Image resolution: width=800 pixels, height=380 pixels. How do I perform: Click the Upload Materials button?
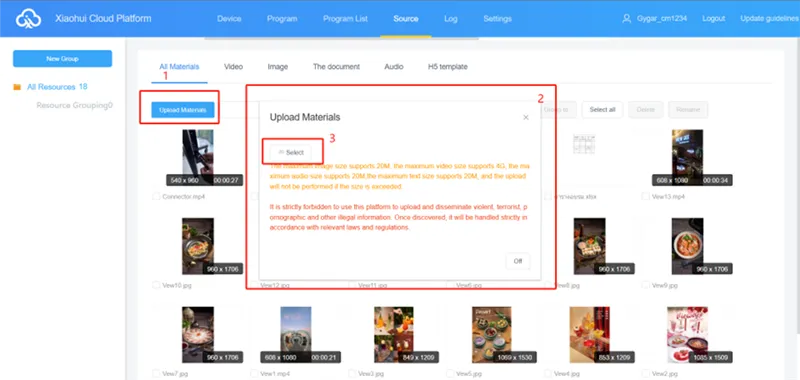183,110
